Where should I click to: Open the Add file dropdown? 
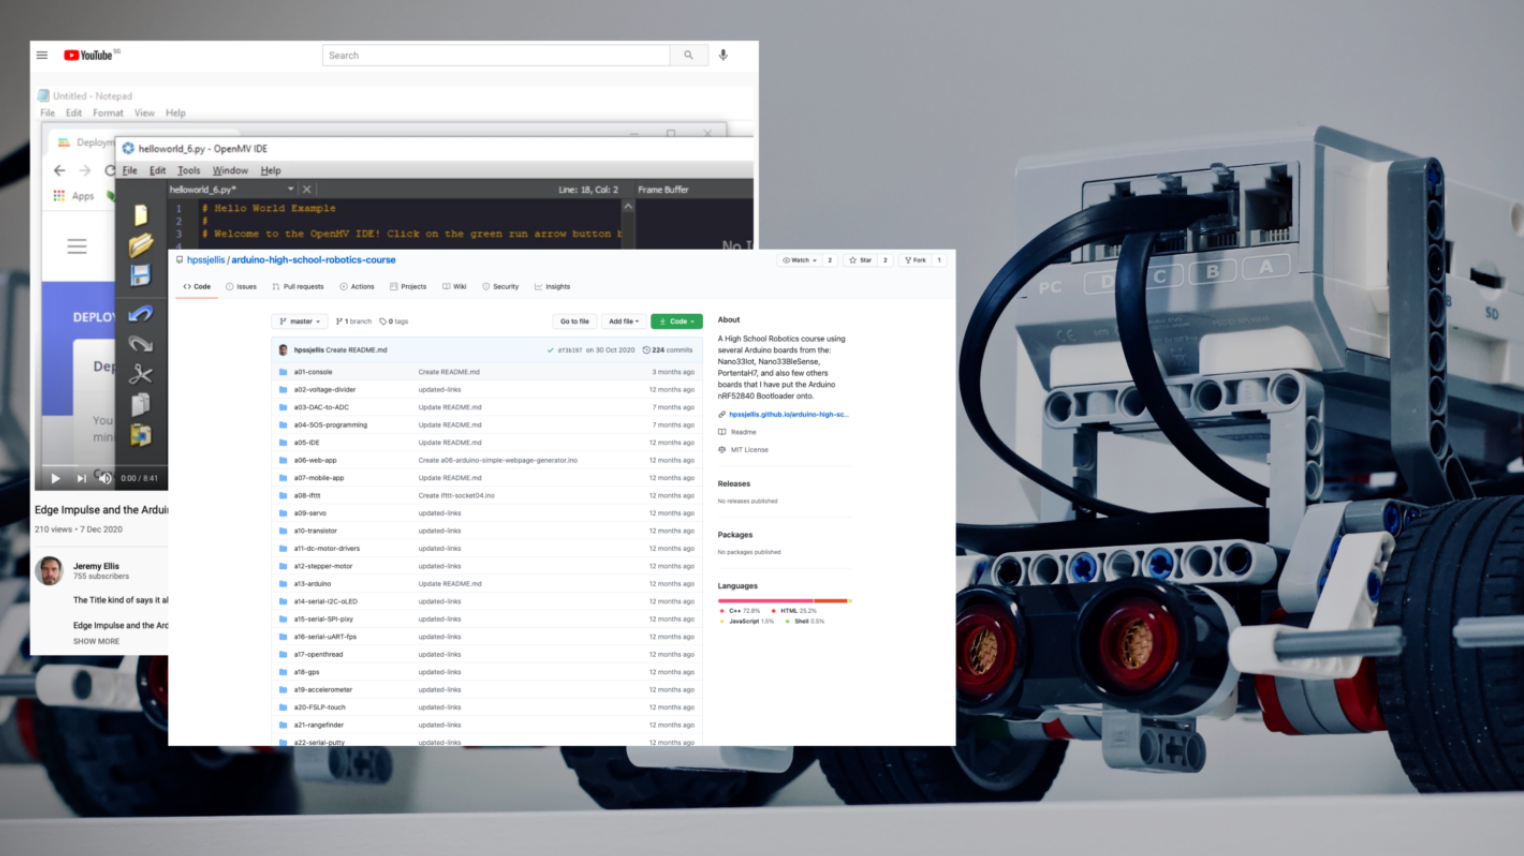[x=623, y=321]
